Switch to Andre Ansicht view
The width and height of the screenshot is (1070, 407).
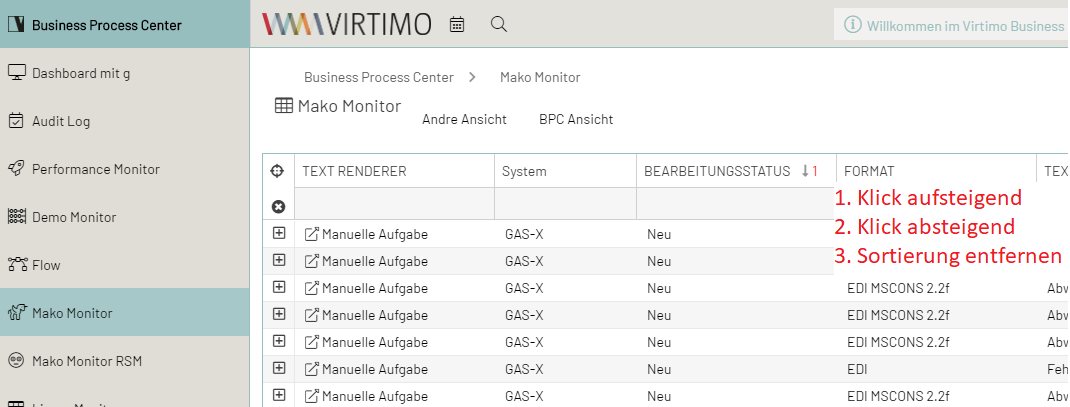coord(464,119)
